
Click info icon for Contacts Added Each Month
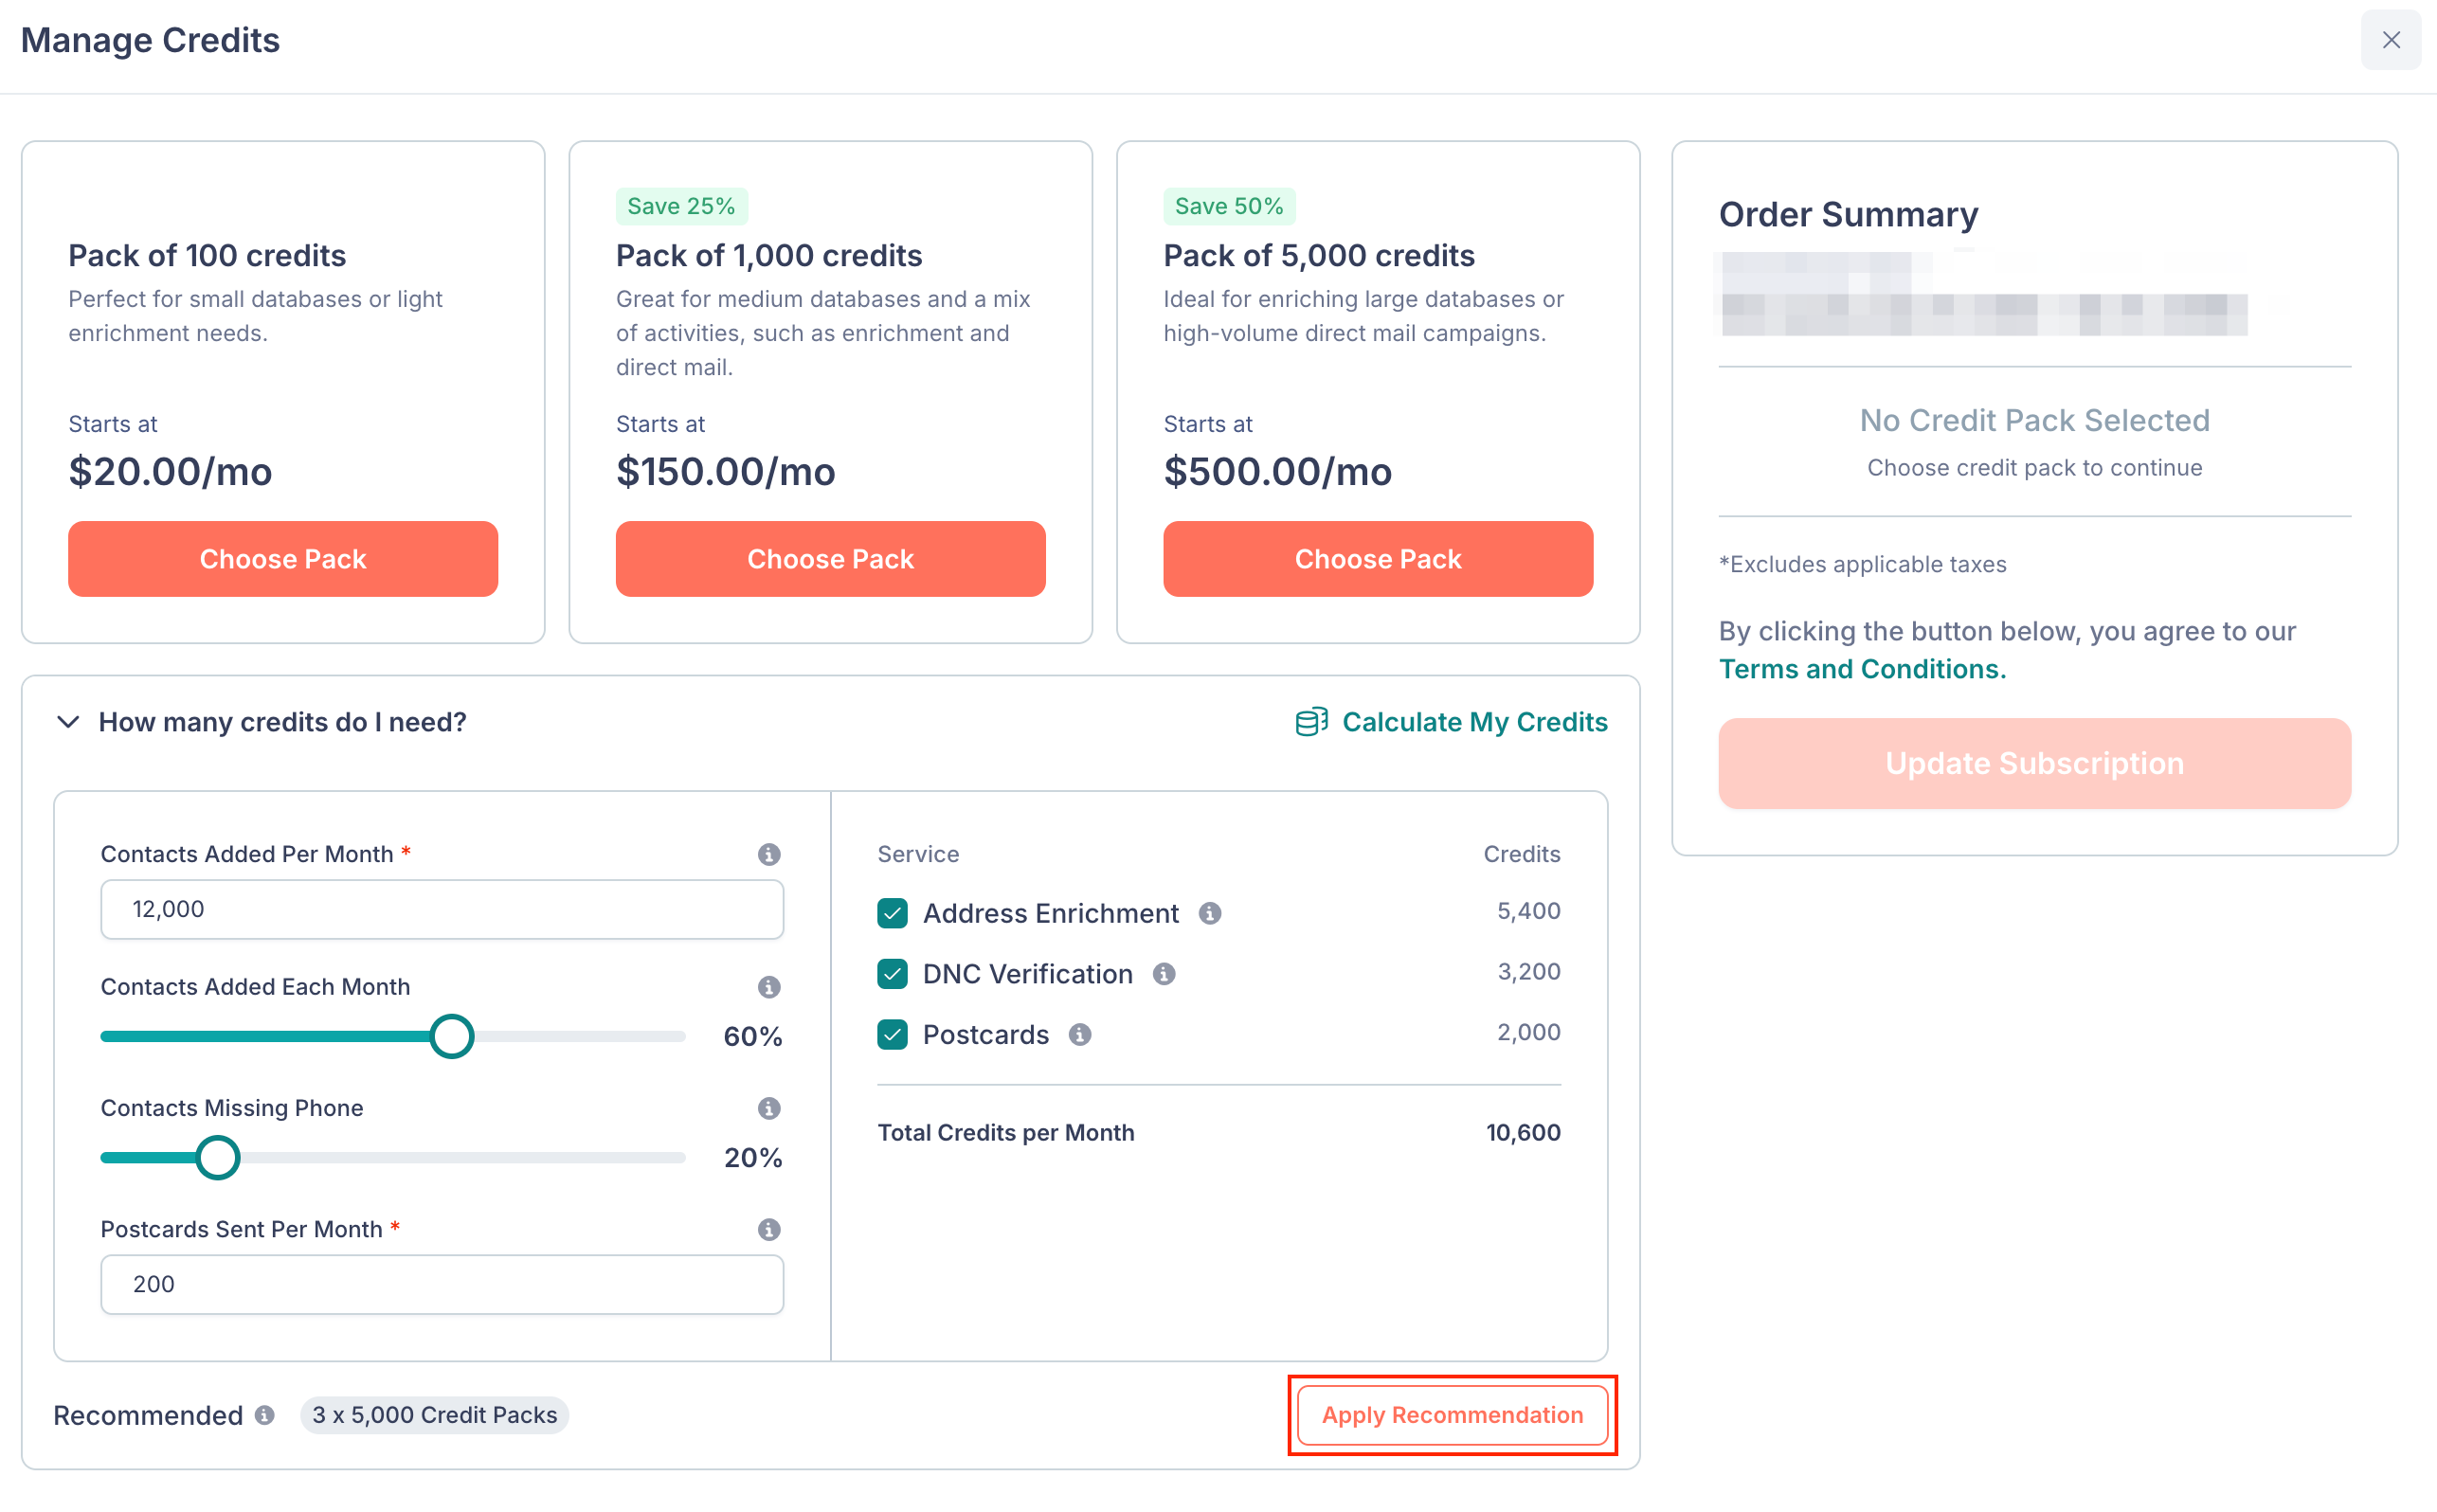pos(768,987)
